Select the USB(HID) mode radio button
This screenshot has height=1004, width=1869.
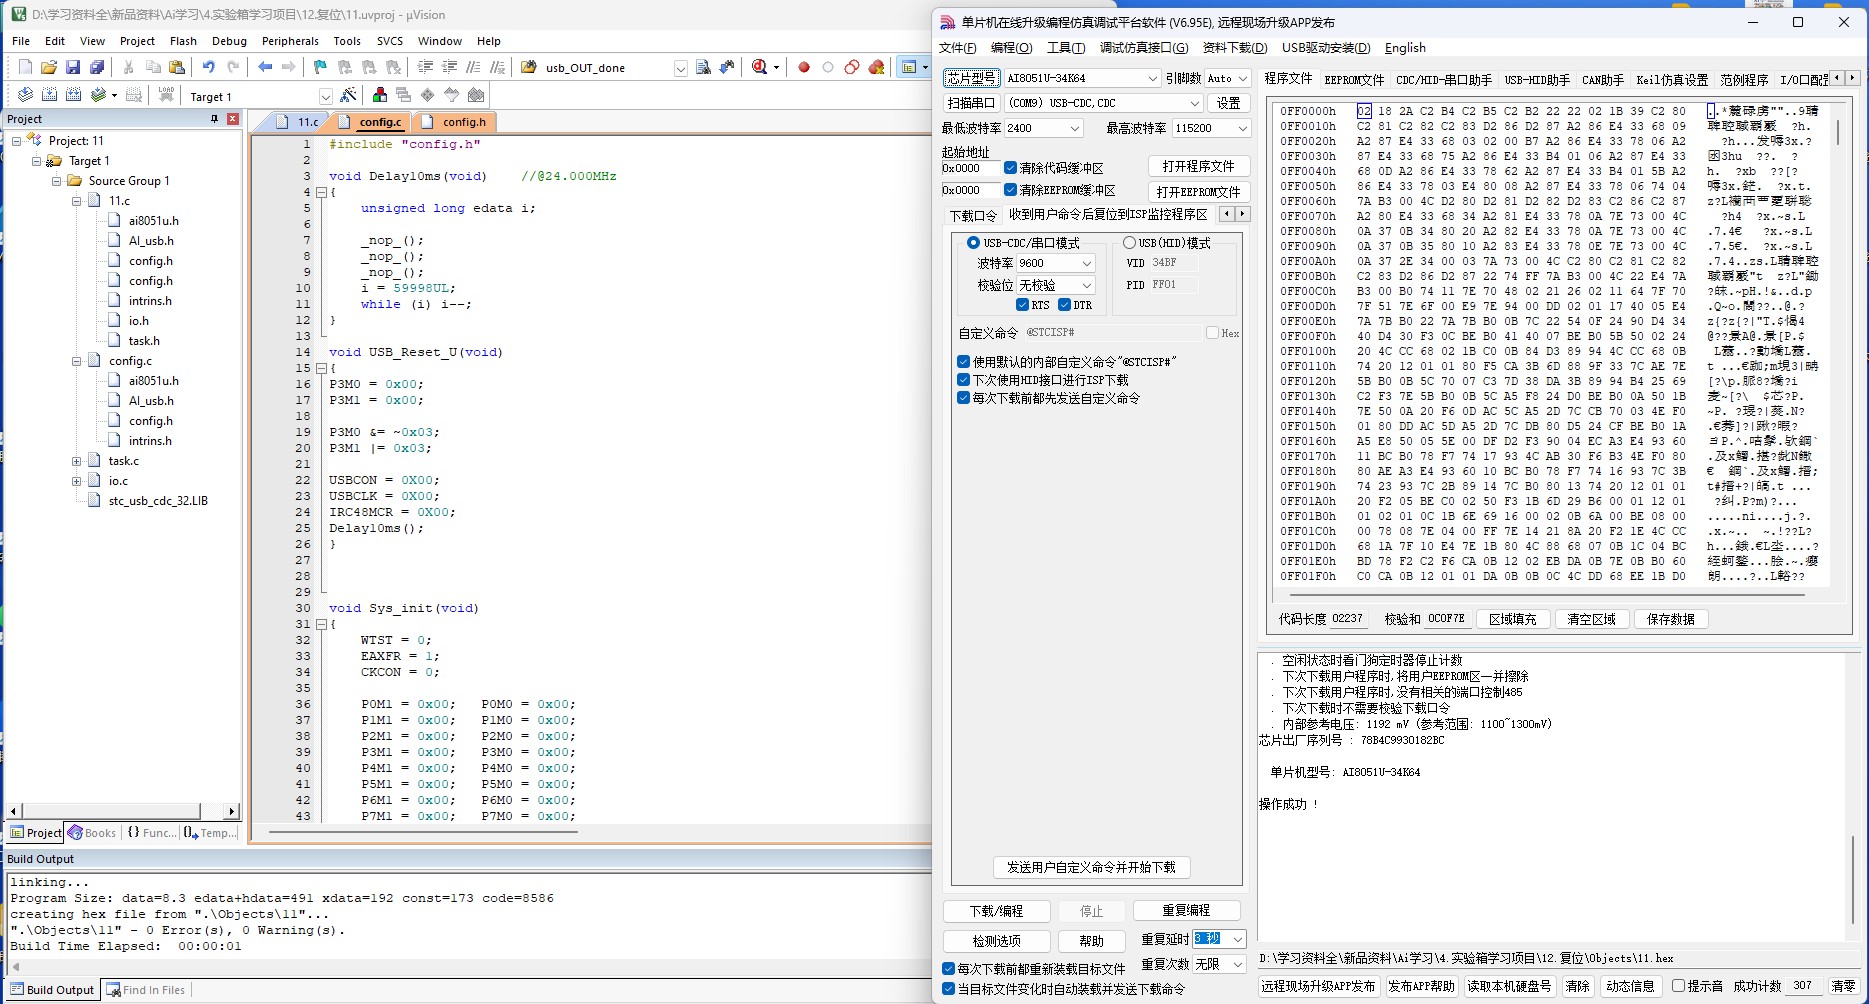(1129, 243)
